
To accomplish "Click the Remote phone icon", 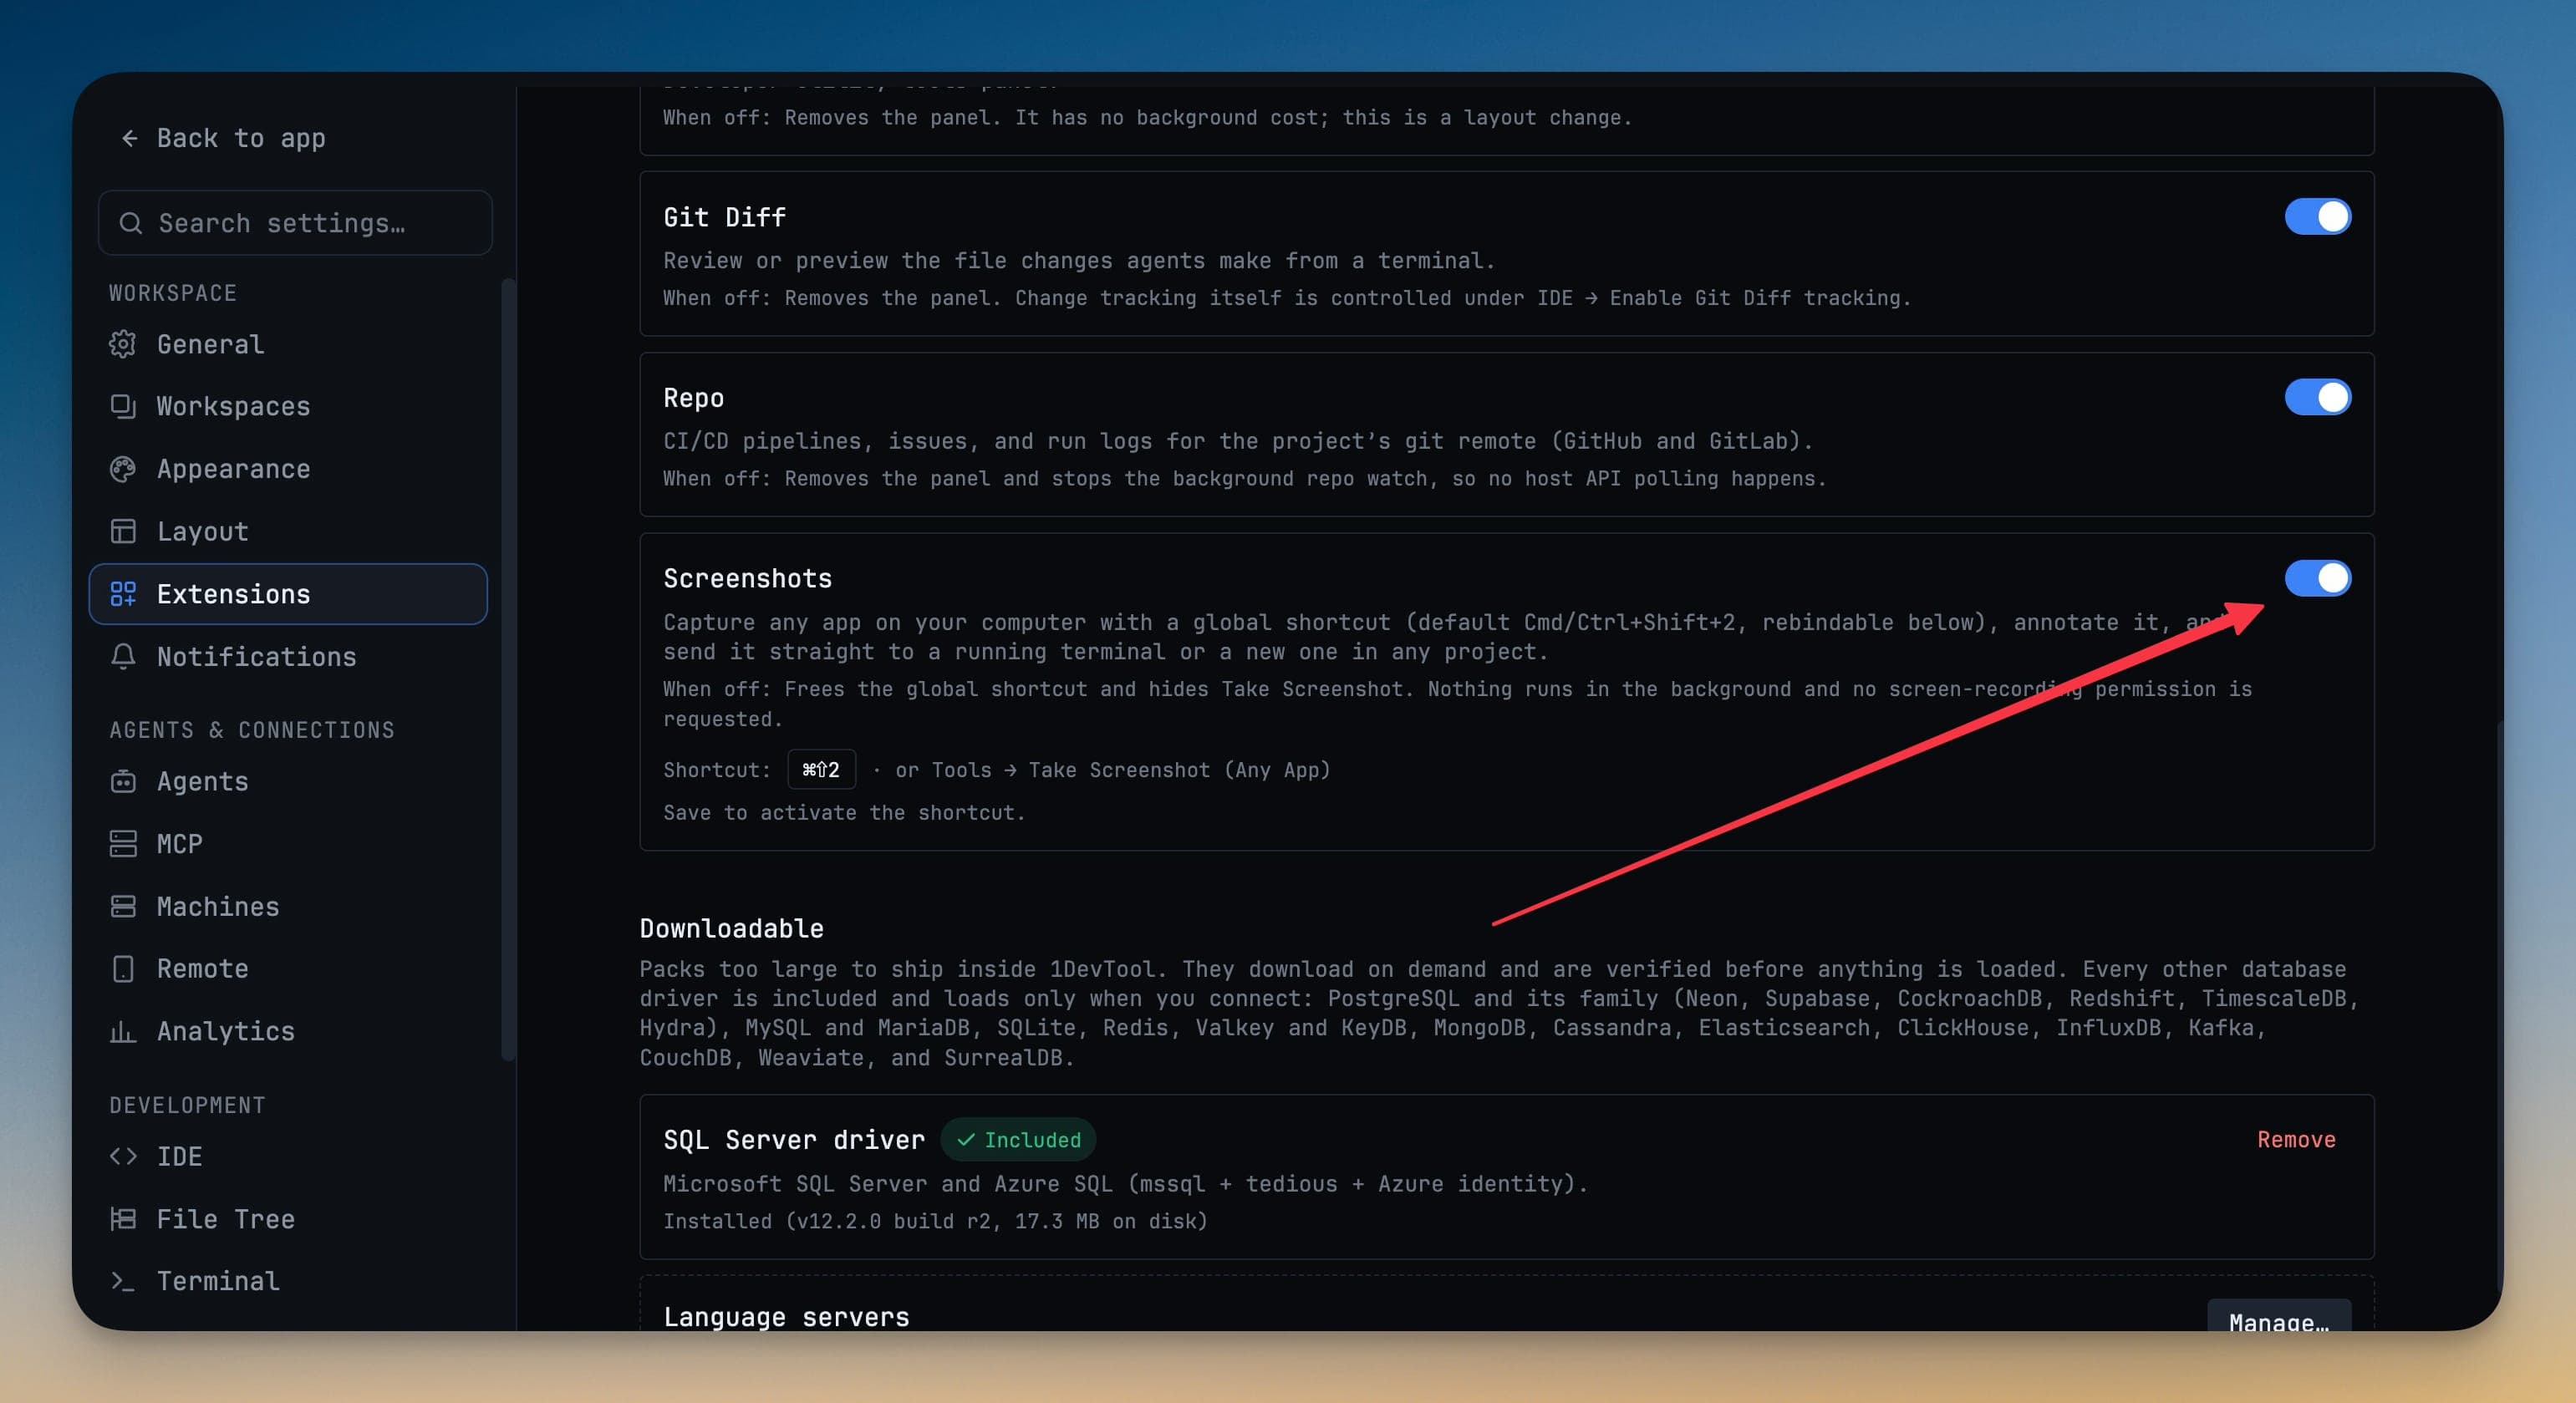I will point(123,969).
